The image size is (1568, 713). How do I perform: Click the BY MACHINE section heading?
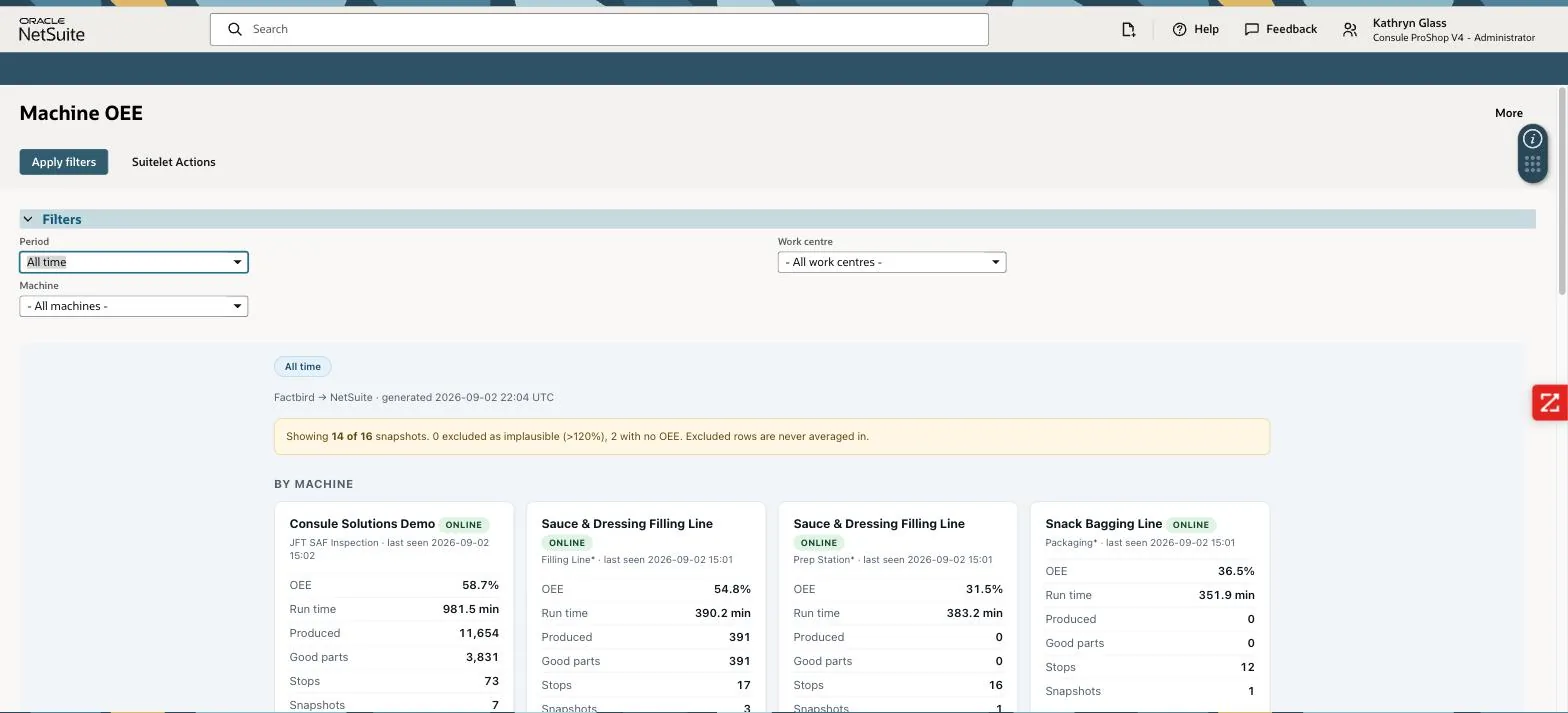[x=314, y=484]
